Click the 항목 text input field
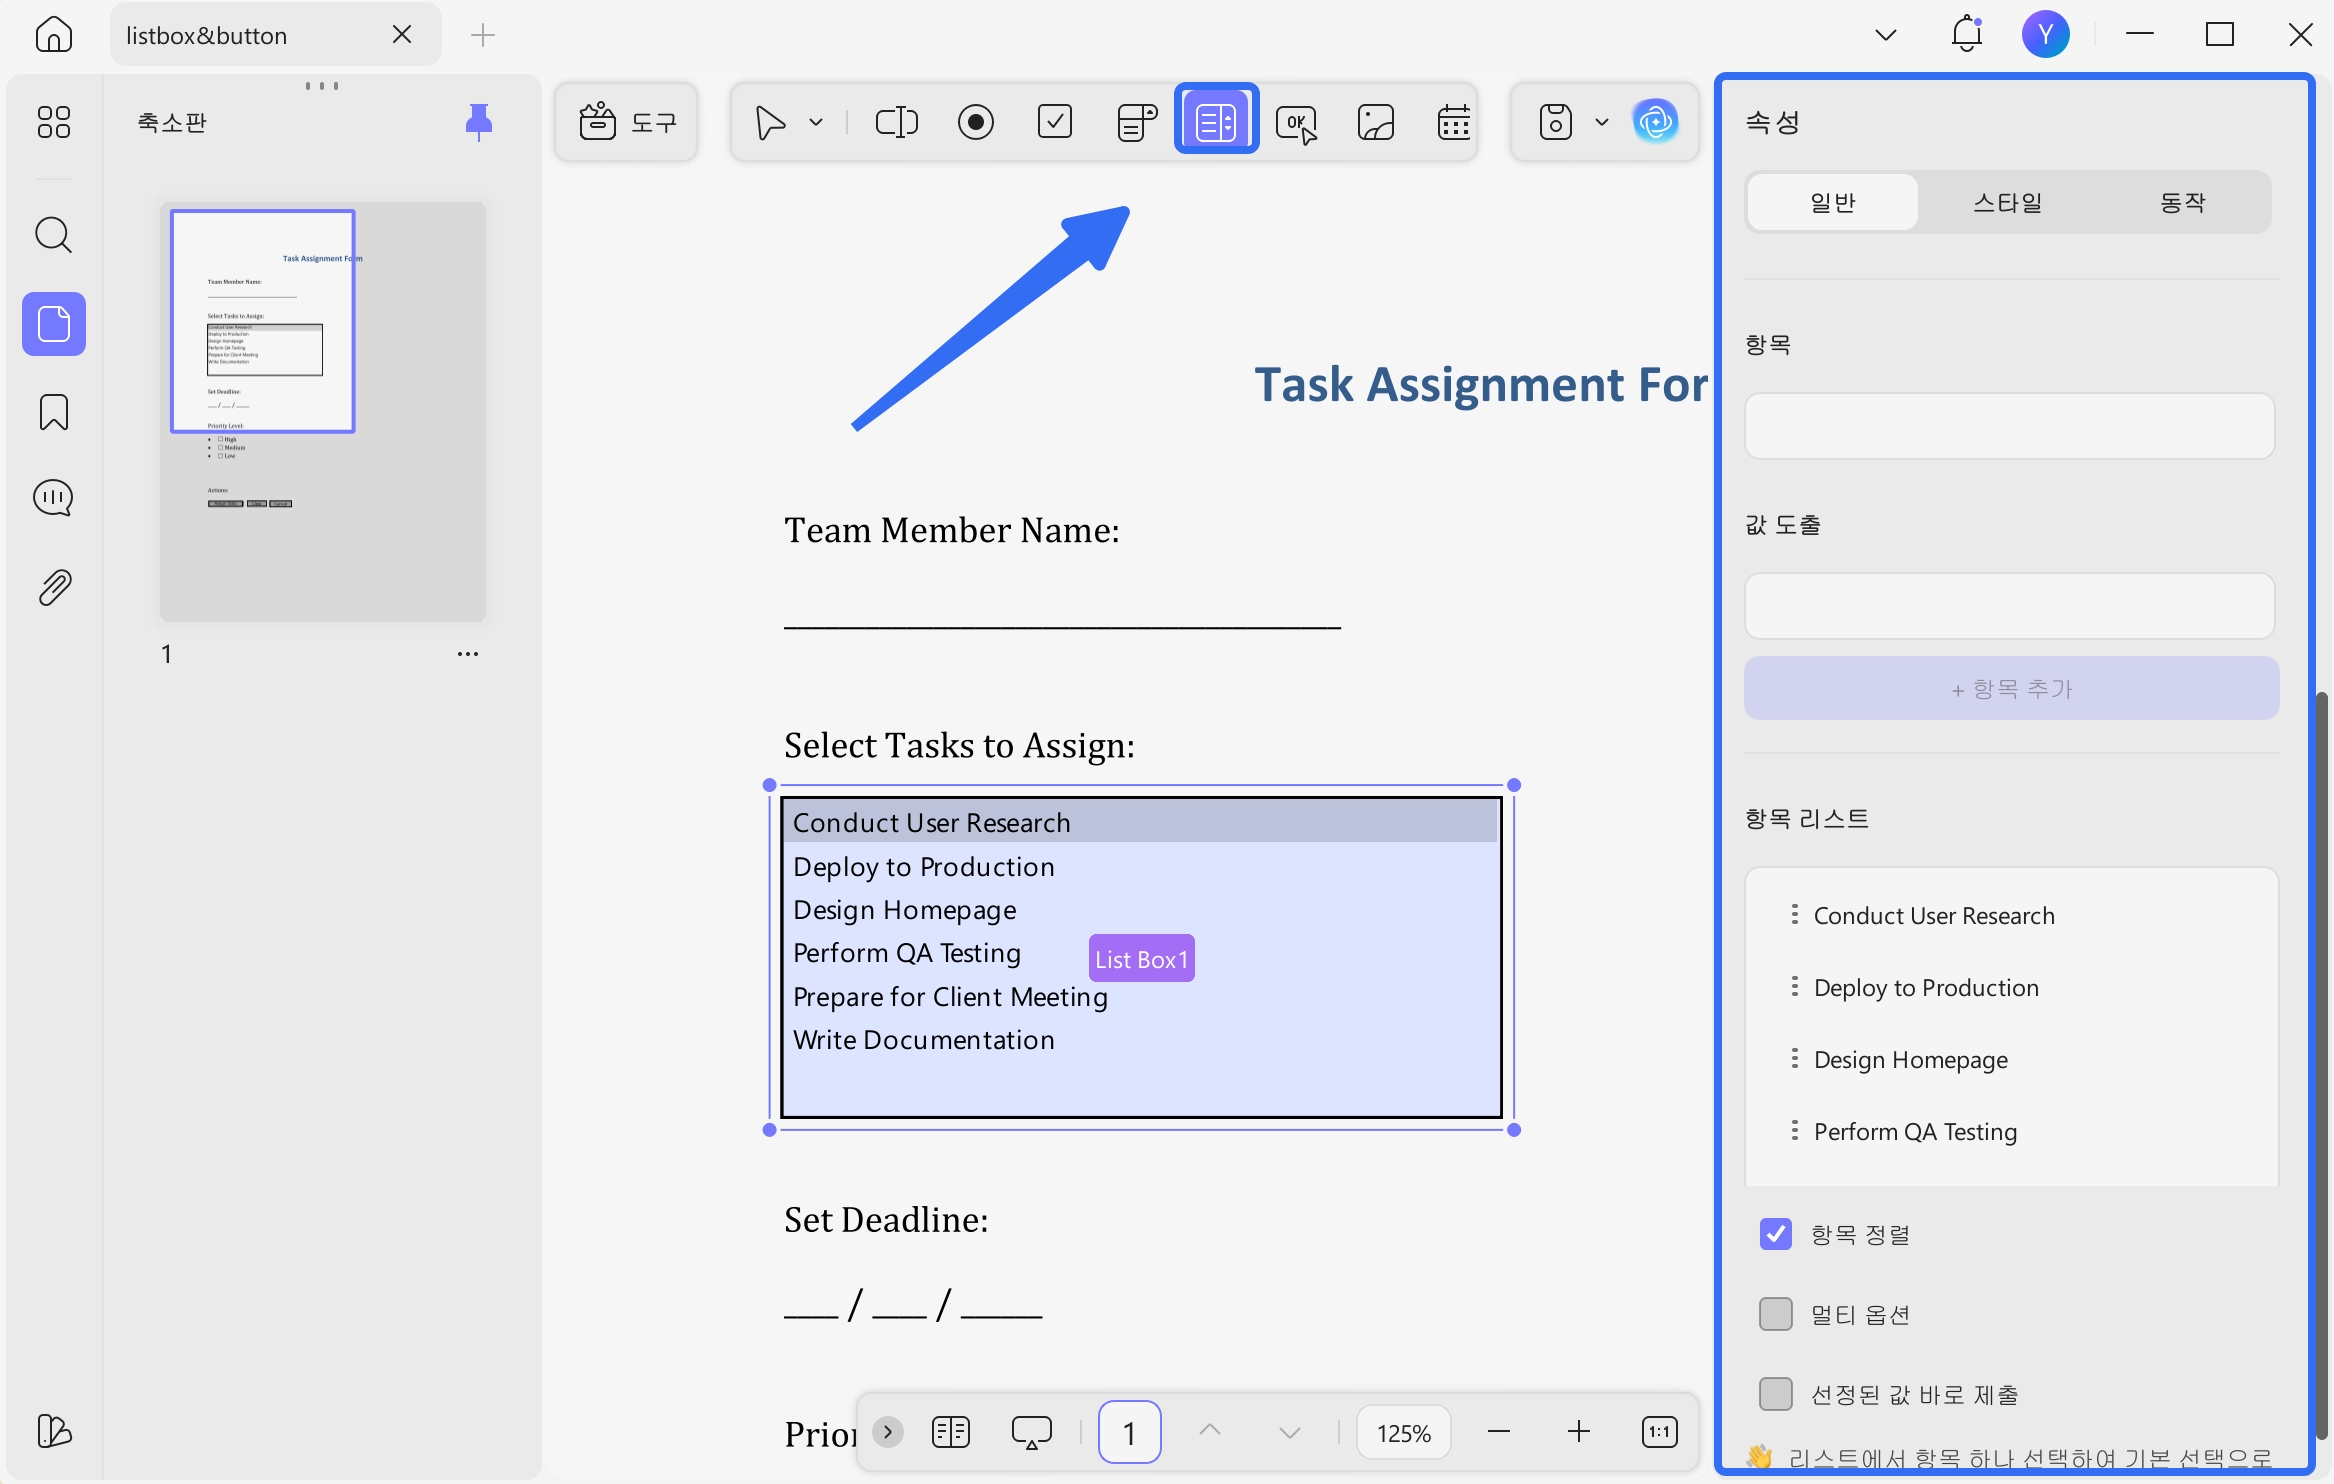The height and width of the screenshot is (1484, 2334). pyautogui.click(x=2010, y=426)
